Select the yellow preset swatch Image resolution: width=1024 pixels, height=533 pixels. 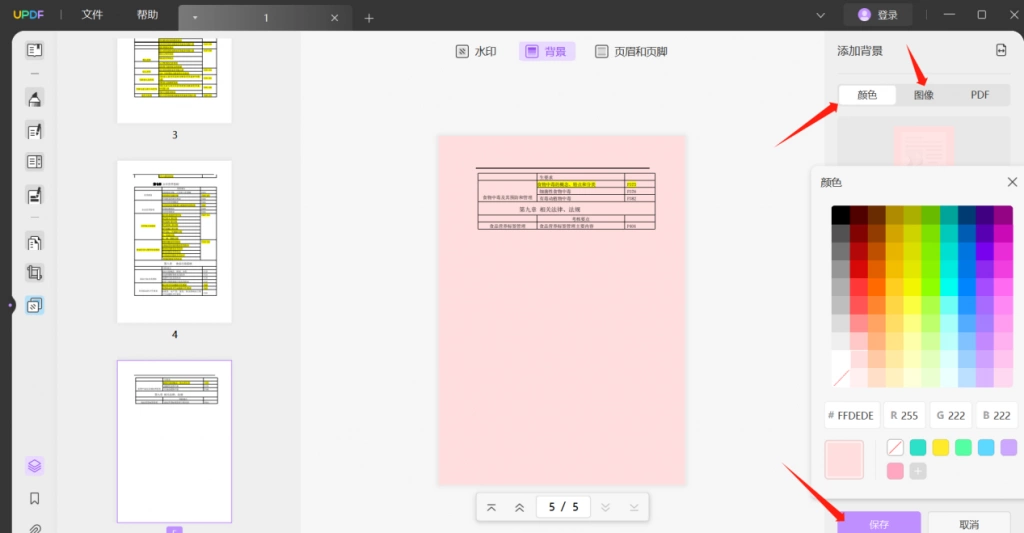coord(940,447)
